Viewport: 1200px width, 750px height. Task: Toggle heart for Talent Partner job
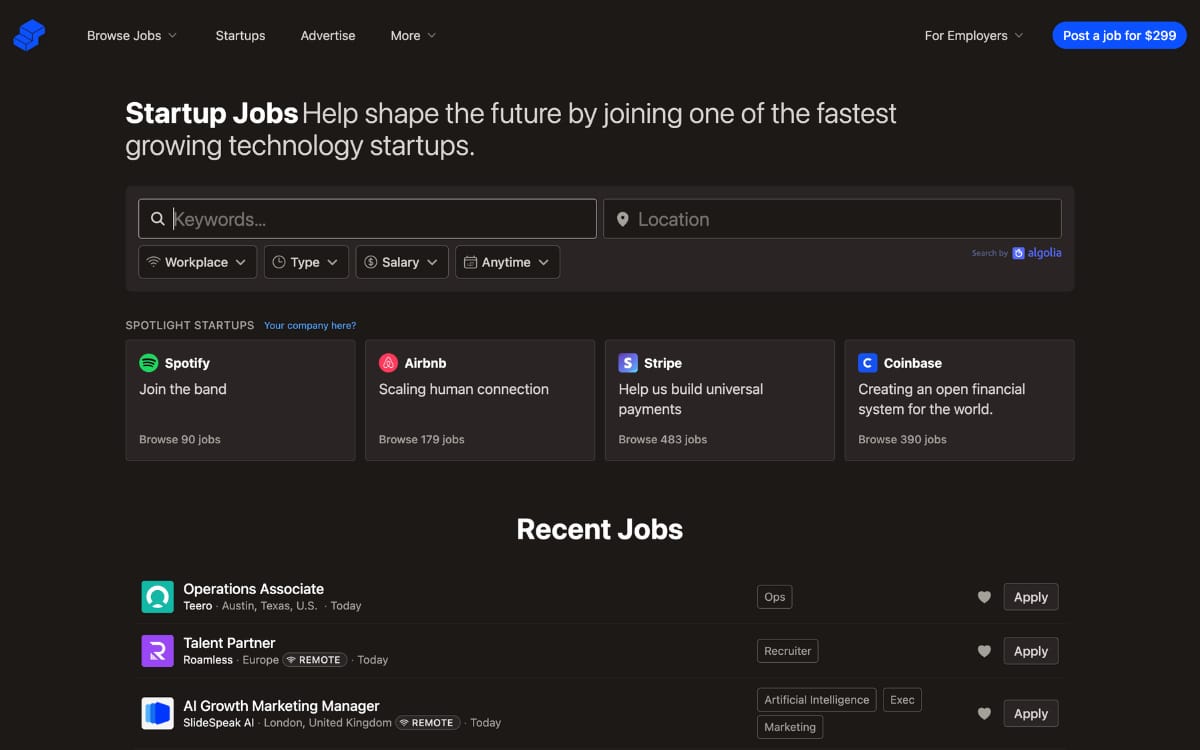(x=984, y=651)
